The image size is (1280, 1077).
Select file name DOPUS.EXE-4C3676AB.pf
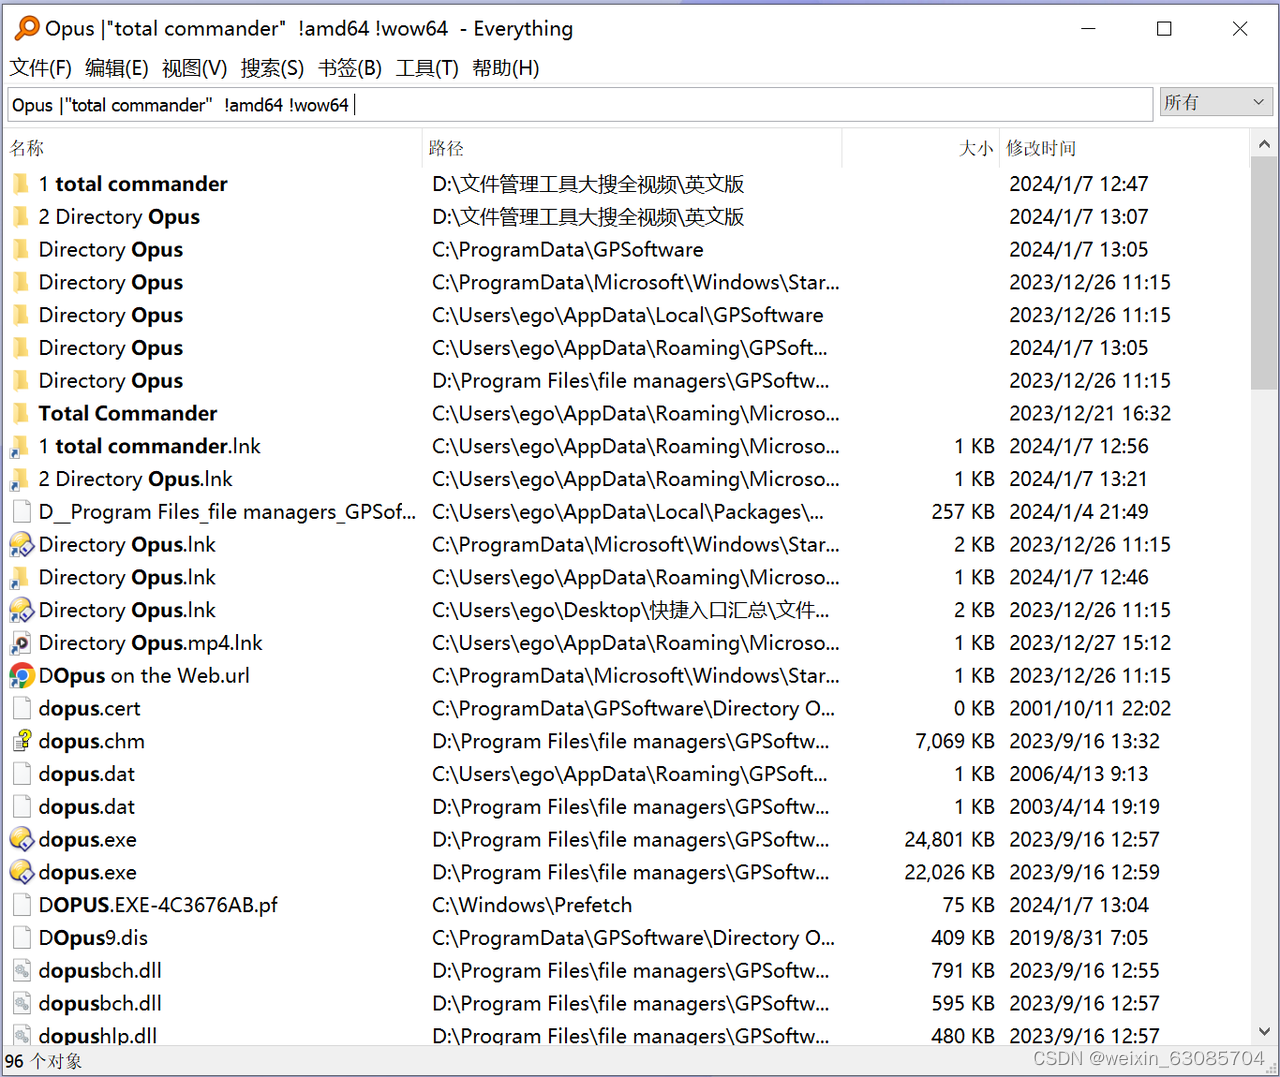tap(158, 906)
